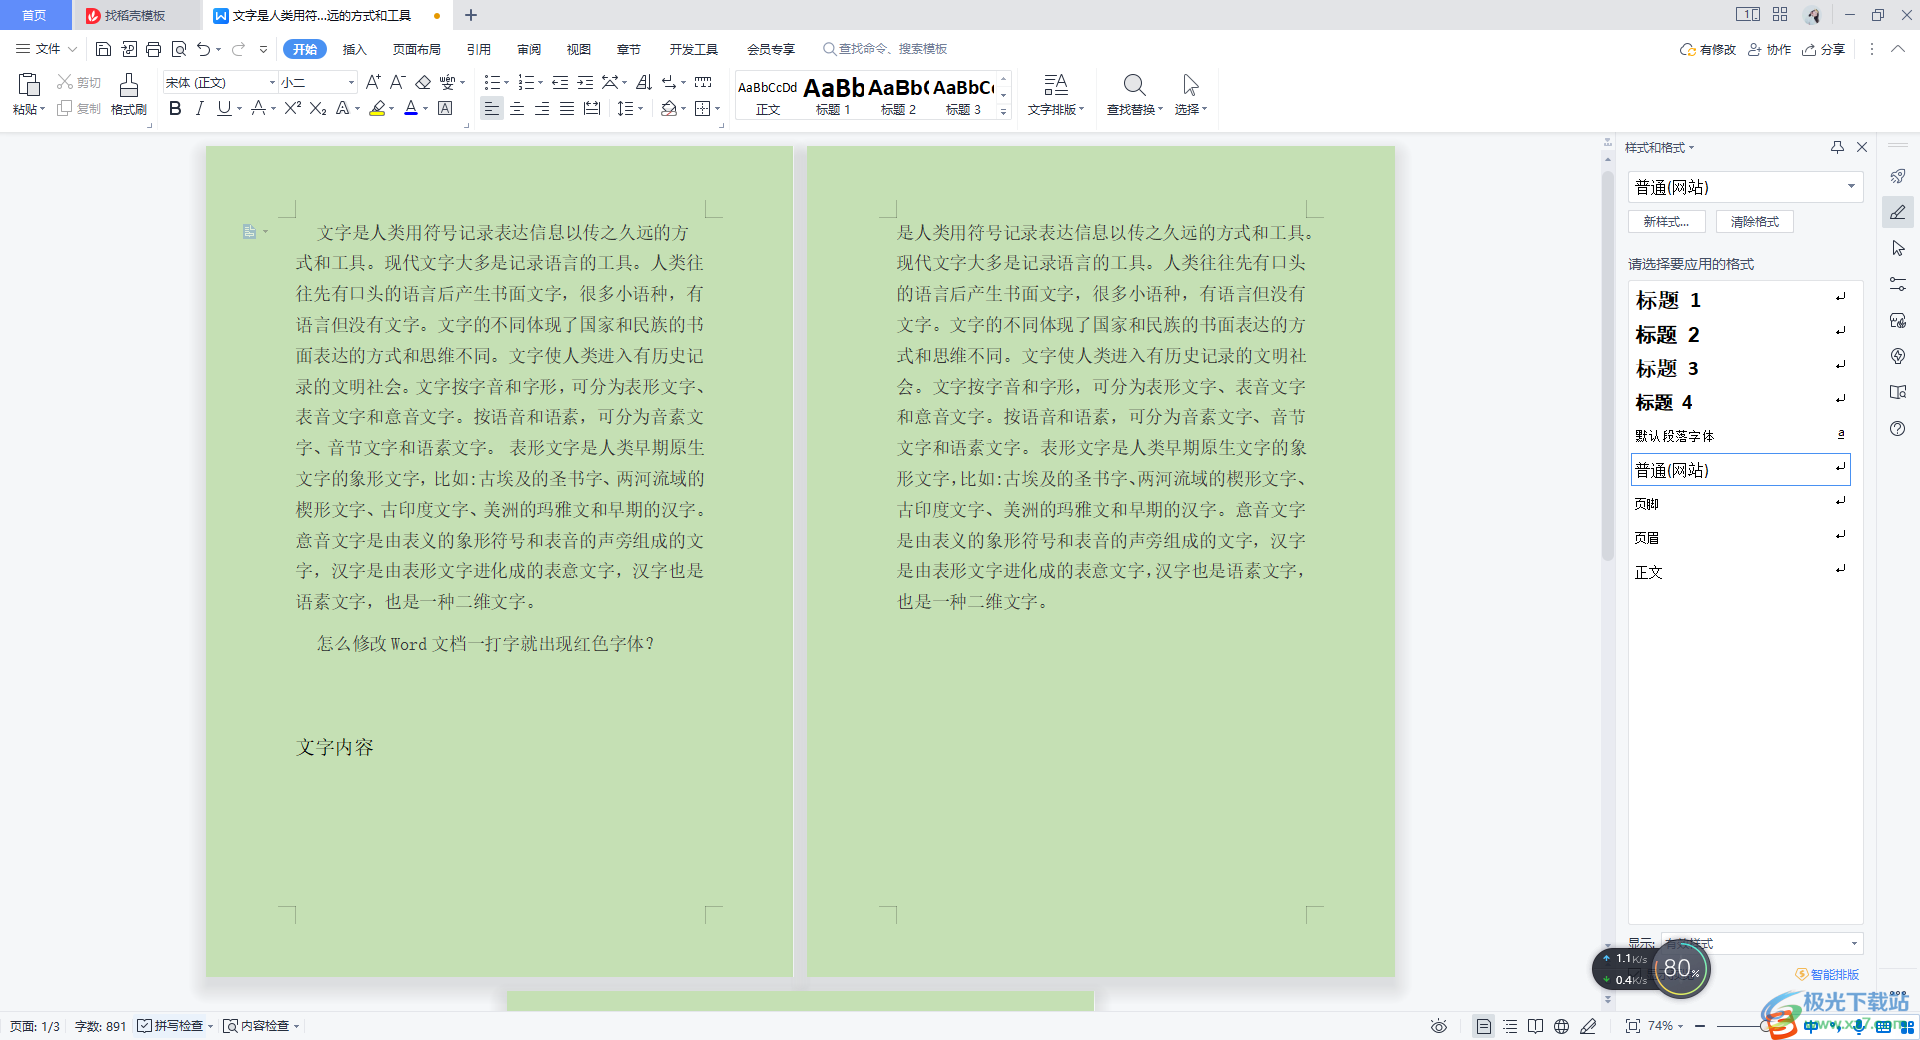Click the Paste (粘贴) clipboard icon
Viewport: 1920px width, 1040px height.
[28, 85]
